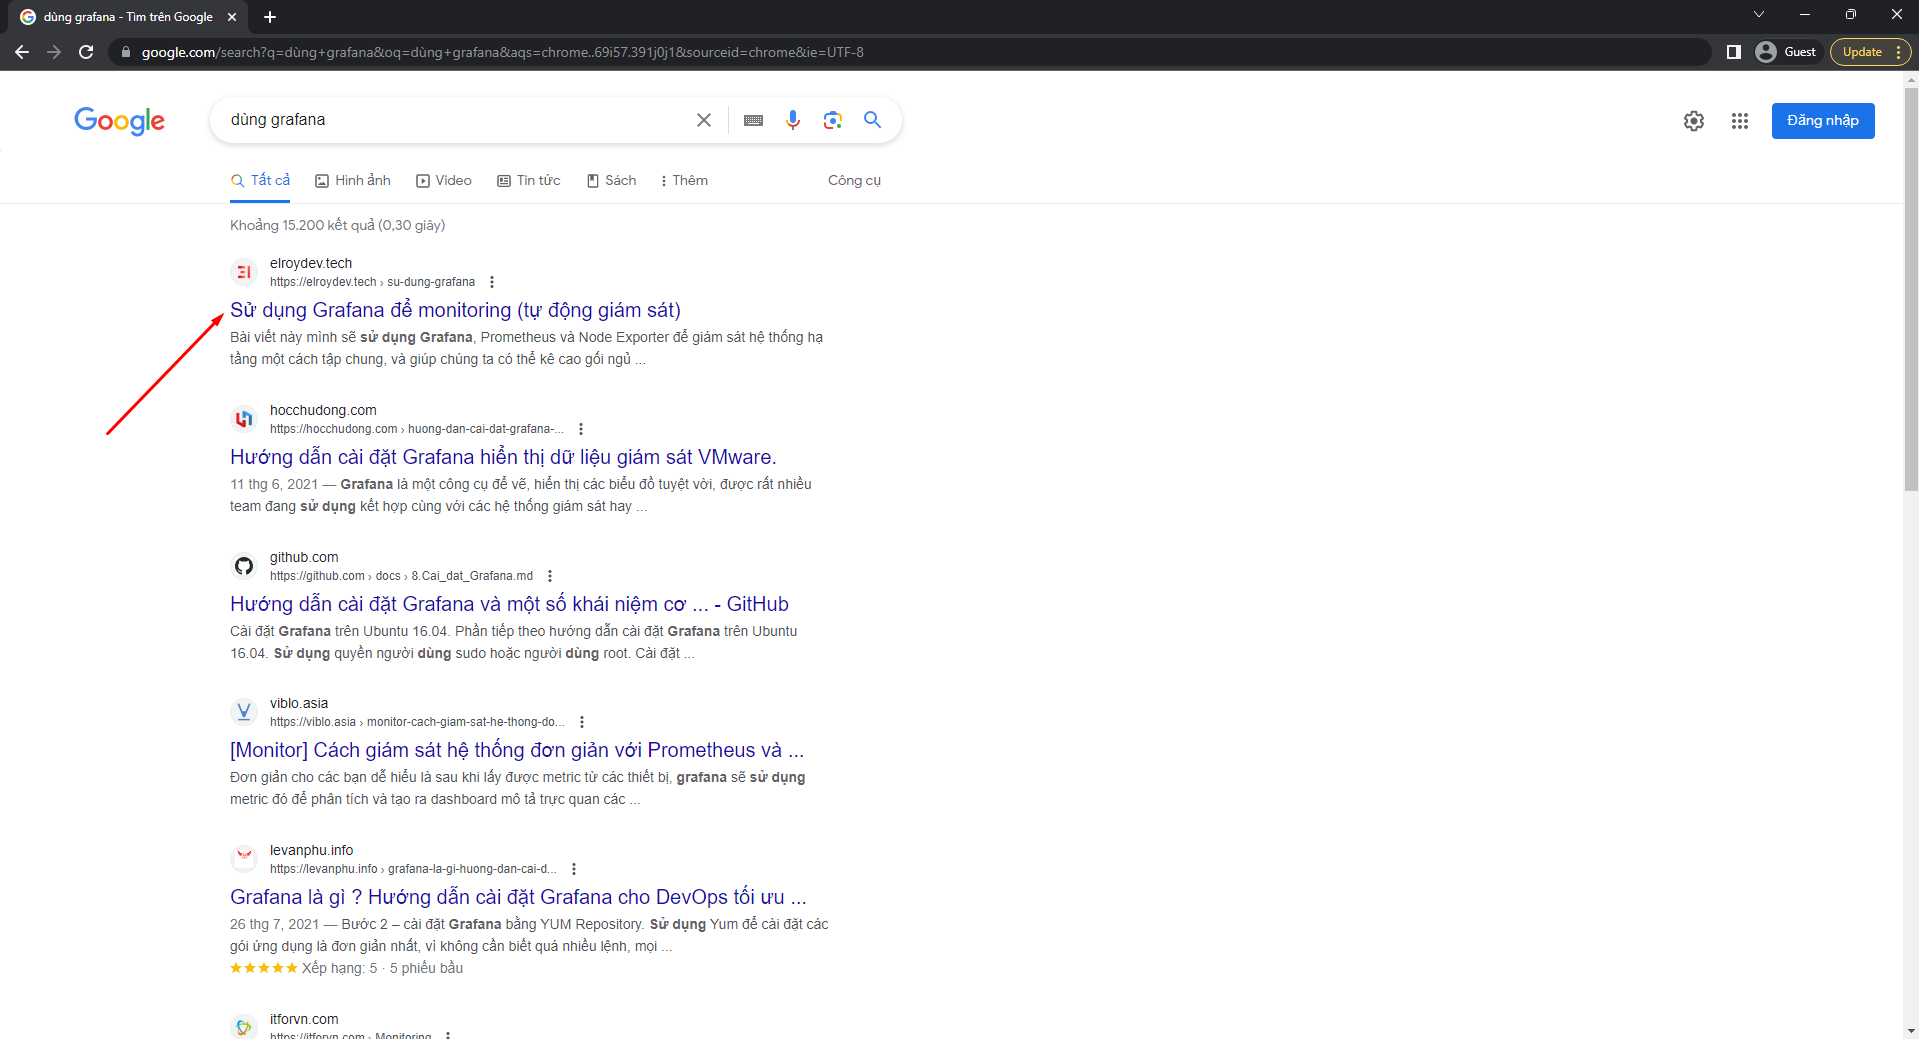
Task: Open a new browser tab
Action: coord(270,17)
